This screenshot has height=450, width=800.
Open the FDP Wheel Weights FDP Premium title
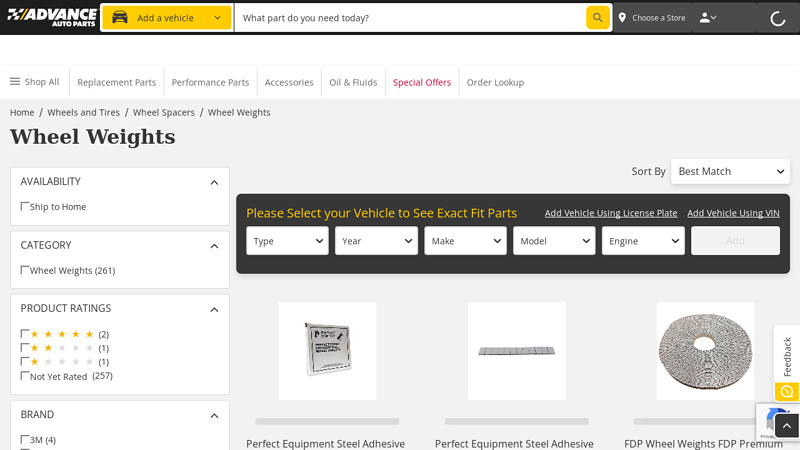click(x=703, y=444)
